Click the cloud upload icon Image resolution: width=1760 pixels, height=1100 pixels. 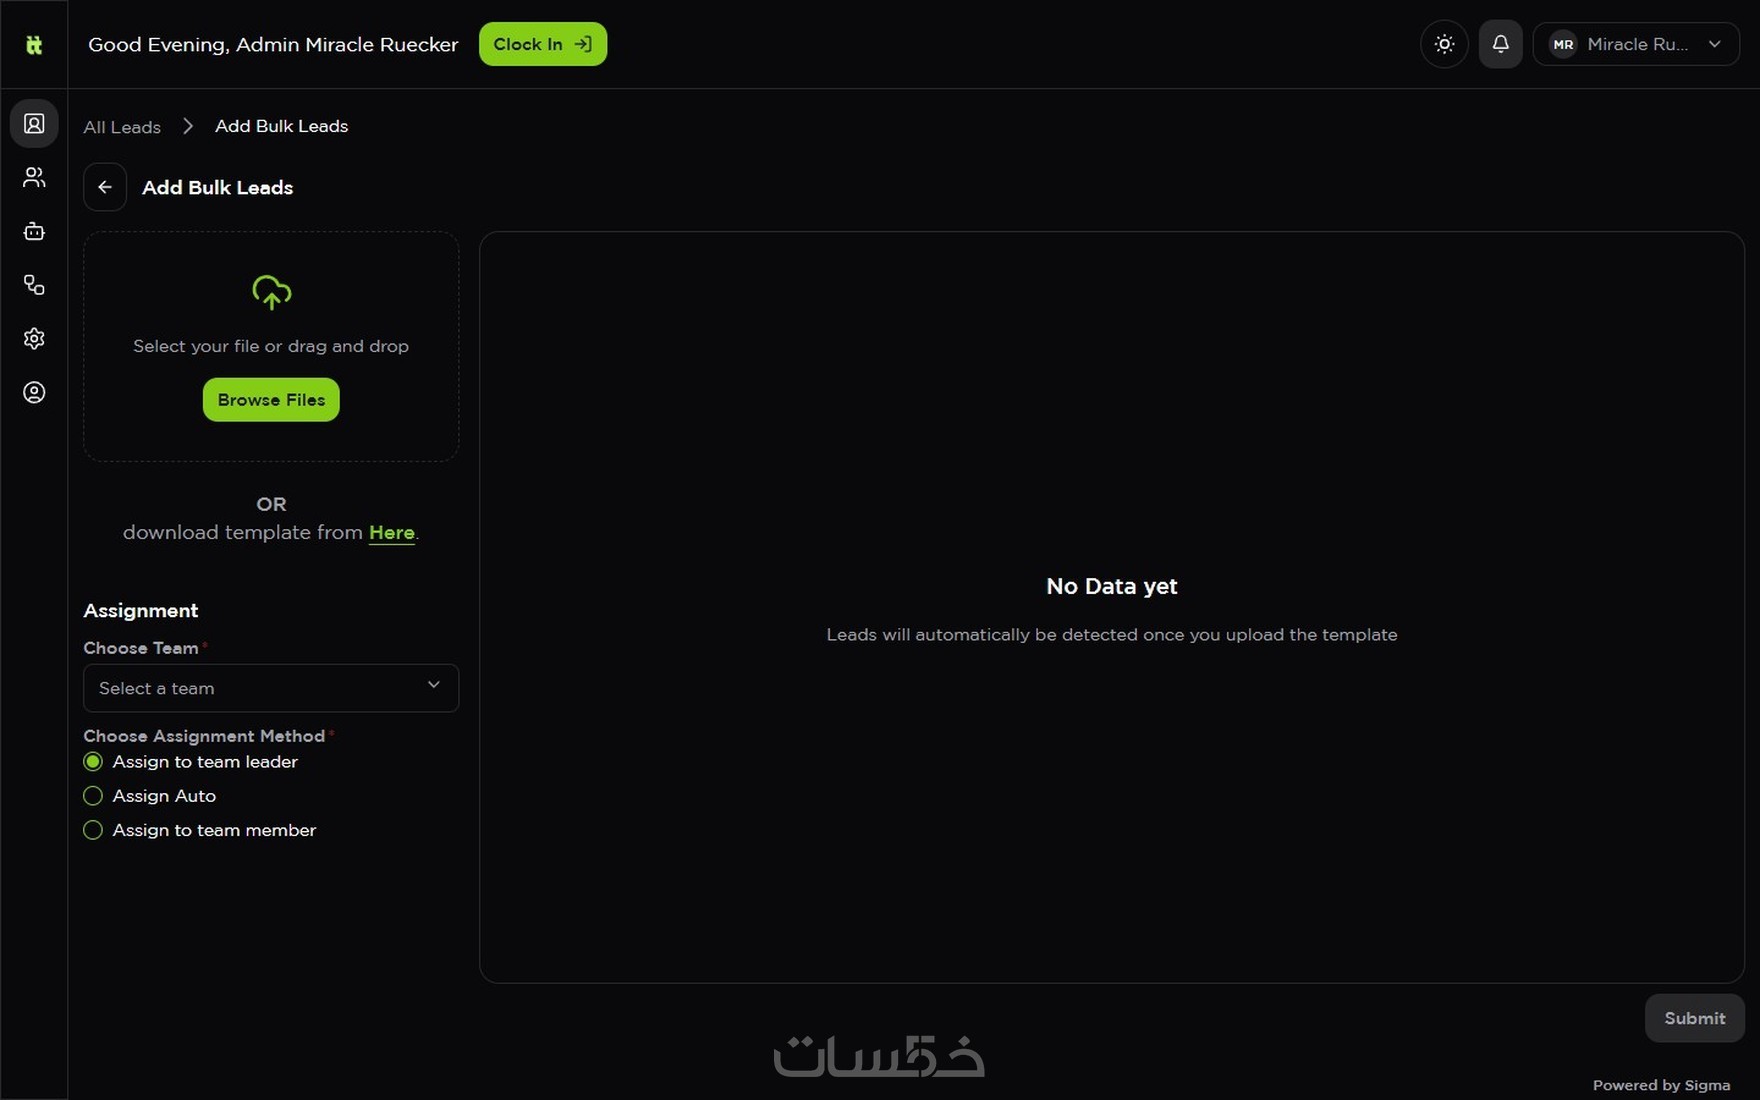pyautogui.click(x=271, y=292)
